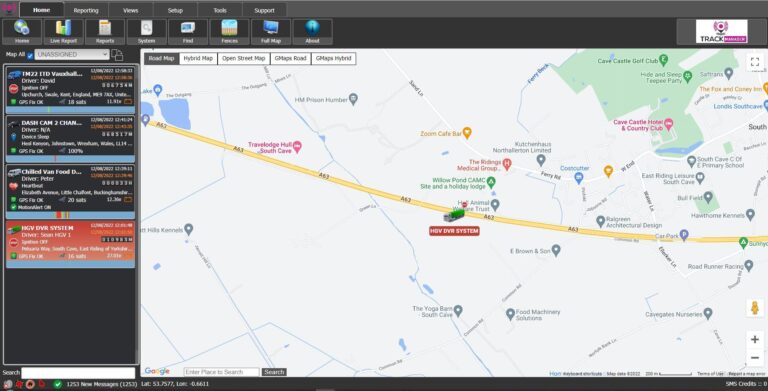The width and height of the screenshot is (768, 391).
Task: Click the Chilled Van activity timeline bar
Action: pyautogui.click(x=71, y=215)
